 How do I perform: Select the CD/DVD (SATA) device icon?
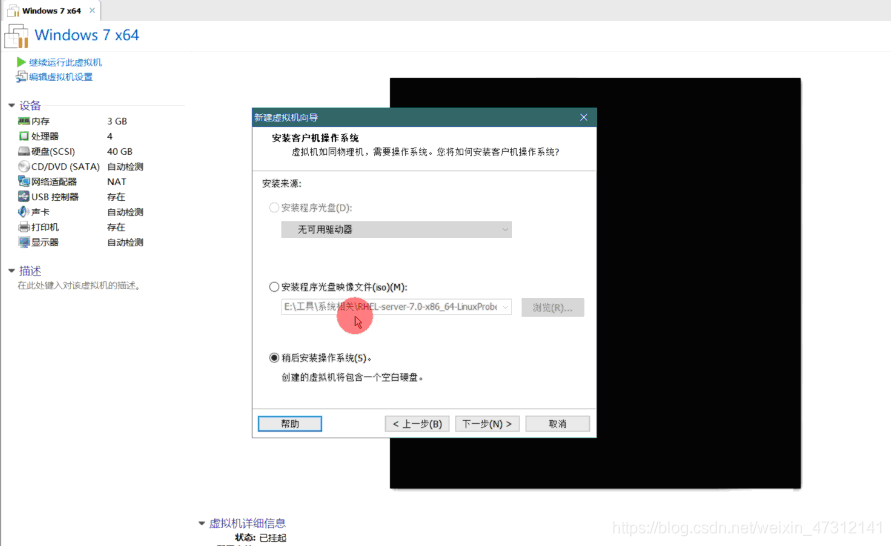[23, 166]
